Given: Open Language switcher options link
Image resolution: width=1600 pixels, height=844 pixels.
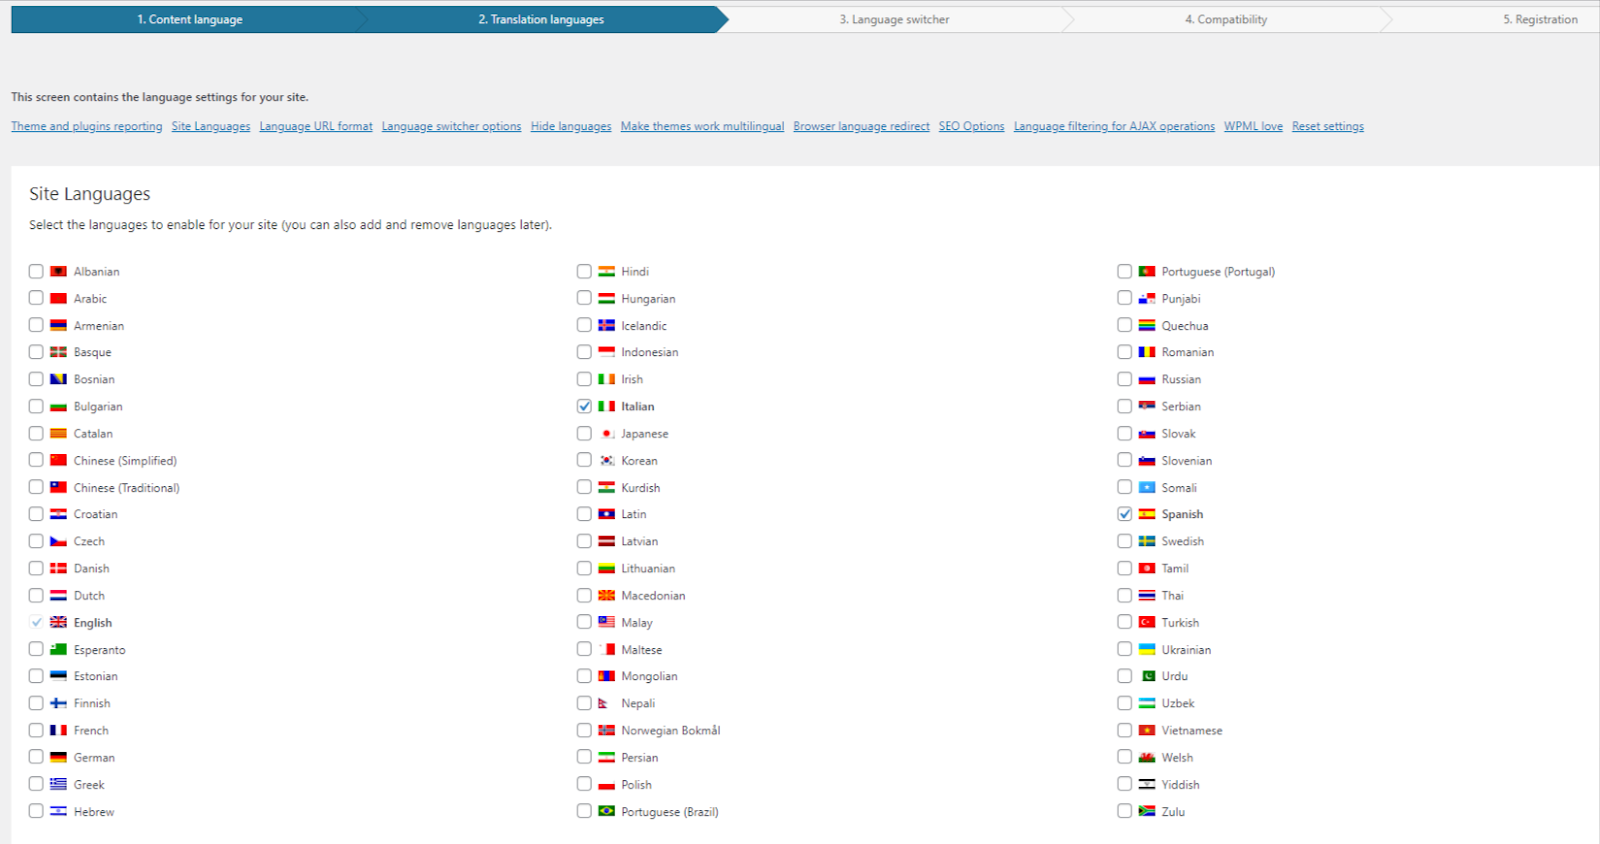Looking at the screenshot, I should pos(451,126).
